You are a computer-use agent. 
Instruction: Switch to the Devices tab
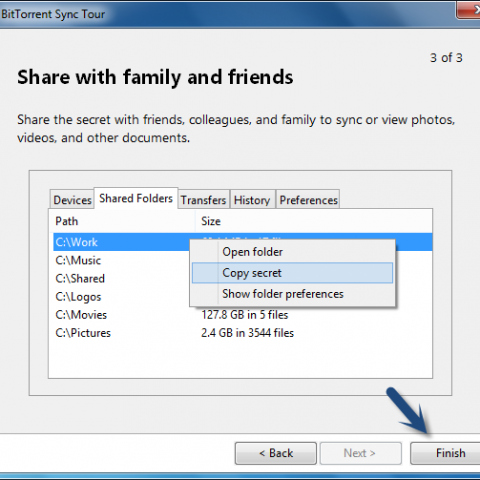point(72,199)
